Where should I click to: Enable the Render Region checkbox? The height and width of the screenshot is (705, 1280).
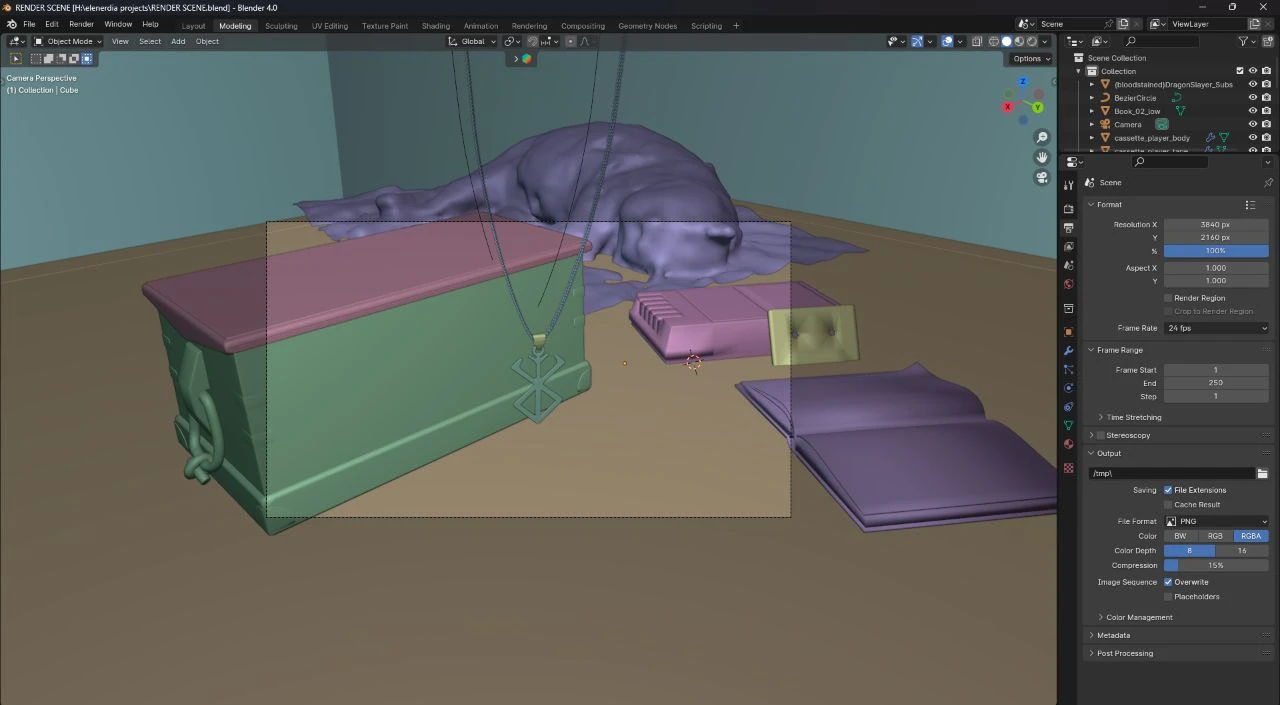[x=1168, y=298]
